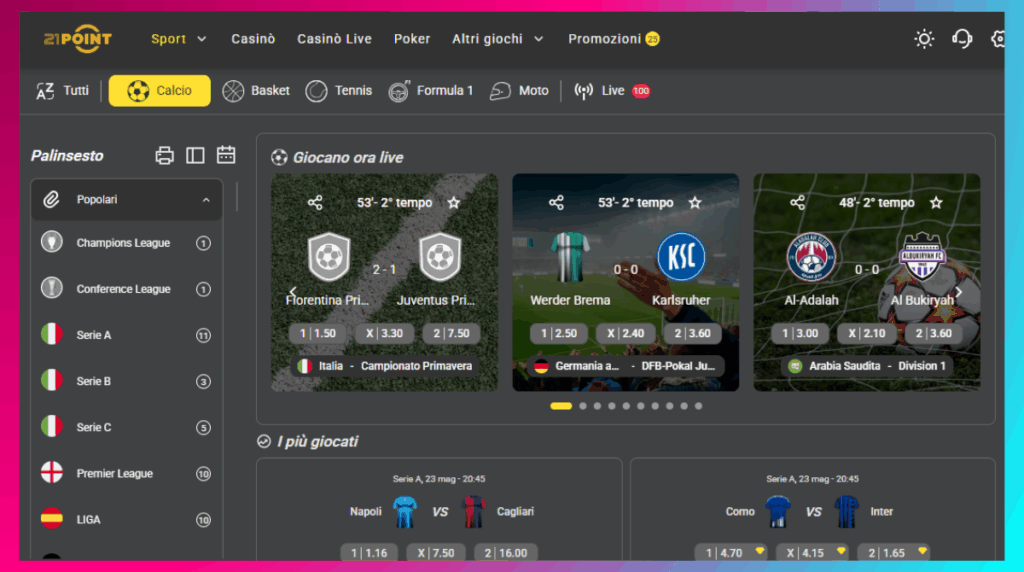Bet 2 at 3.60 on Al Bukiryah
Screen dimensions: 1024x572
click(x=933, y=334)
